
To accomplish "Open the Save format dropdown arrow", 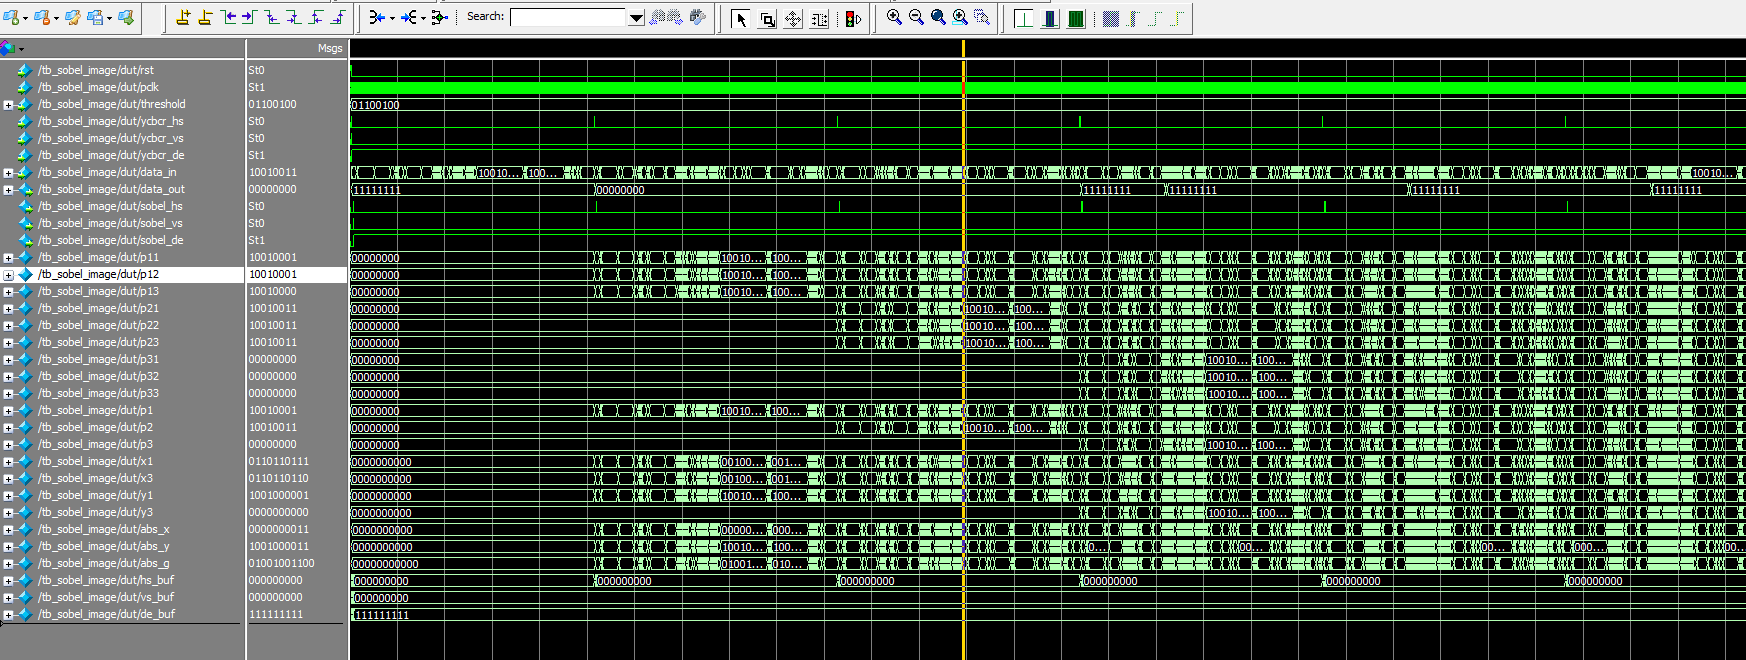I will coord(109,18).
